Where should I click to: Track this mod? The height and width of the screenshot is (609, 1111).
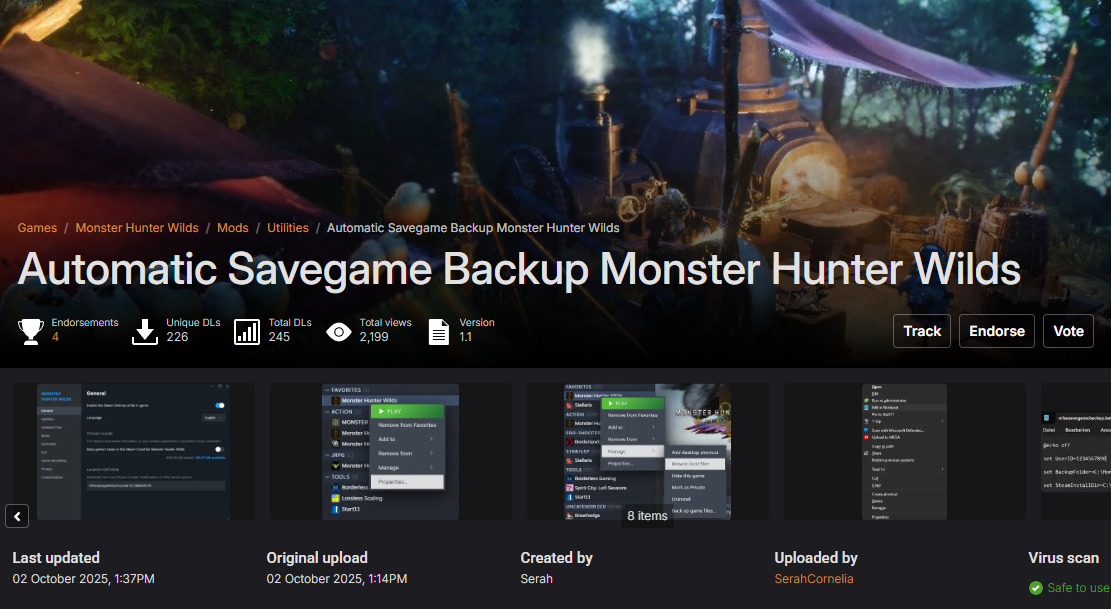922,331
